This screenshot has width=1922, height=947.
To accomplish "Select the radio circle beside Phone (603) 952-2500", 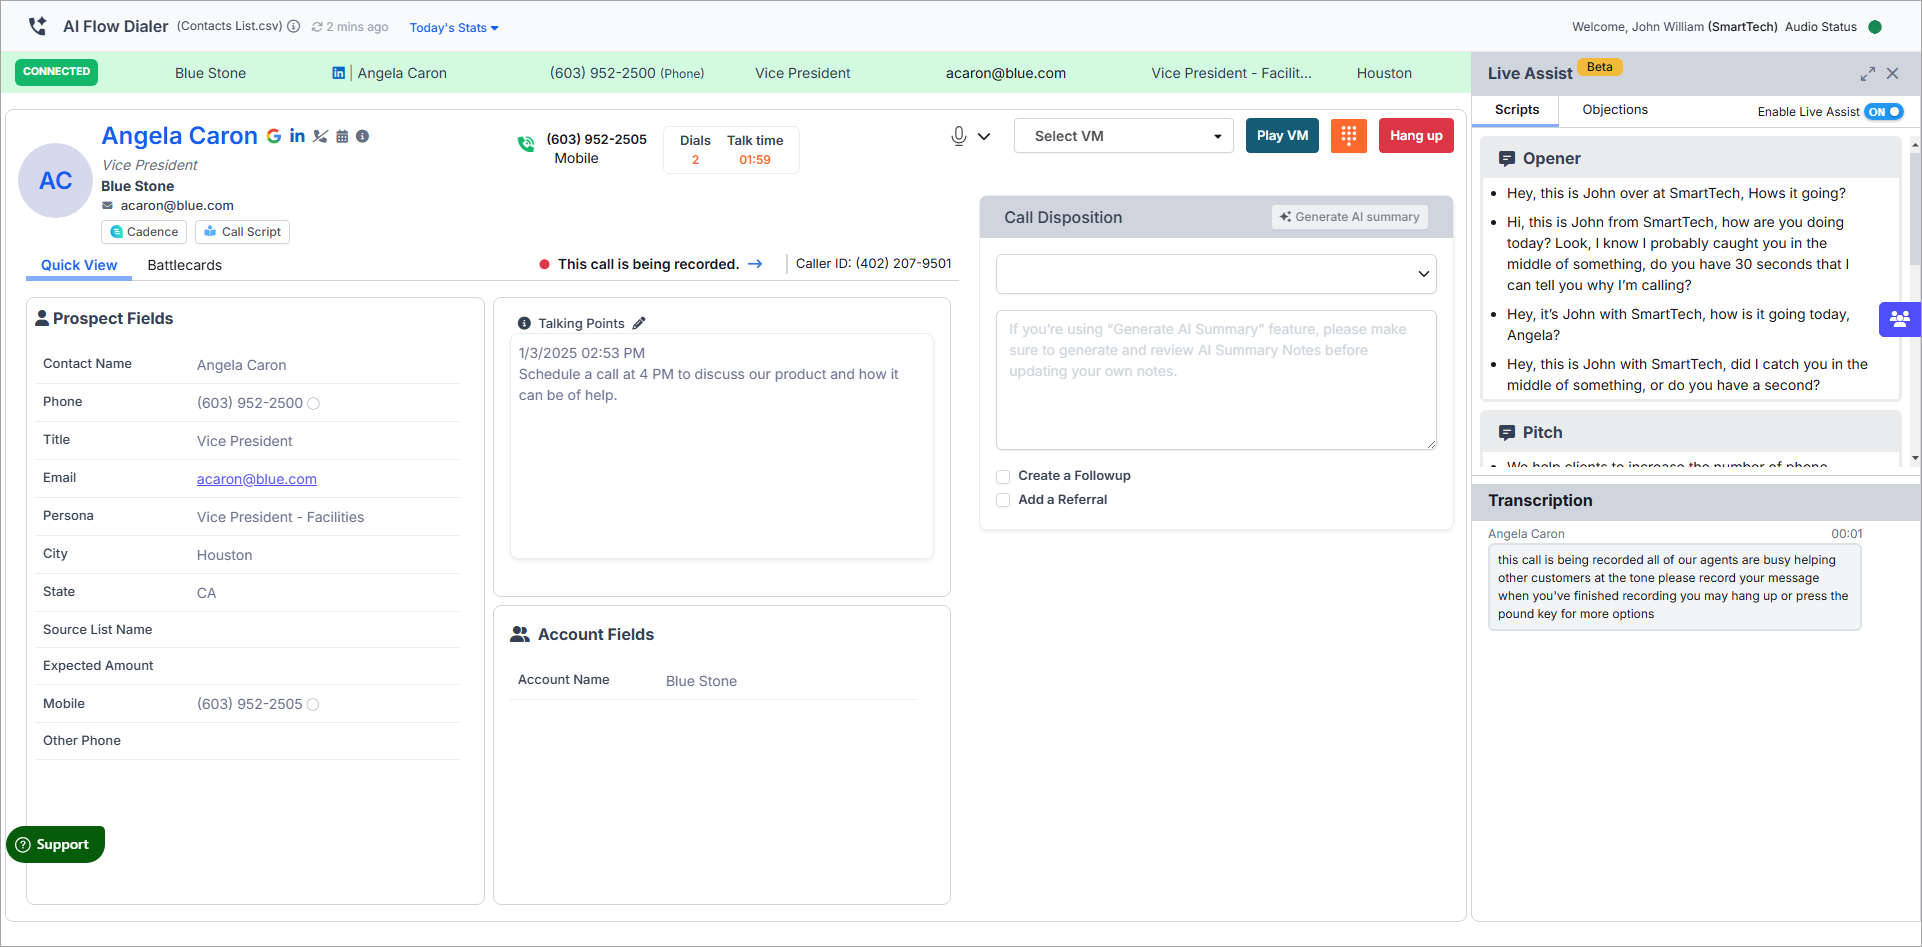I will pyautogui.click(x=313, y=404).
